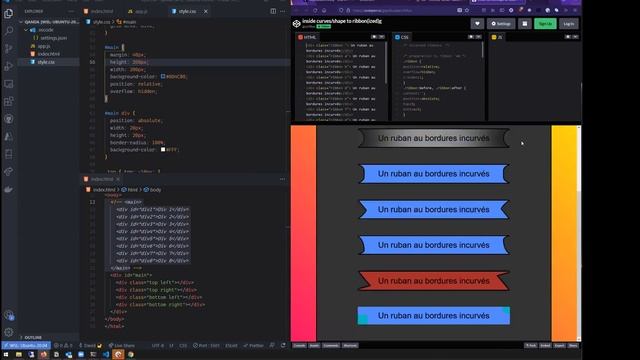
Task: Click the Change View layout button on CodePen
Action: pos(524,24)
